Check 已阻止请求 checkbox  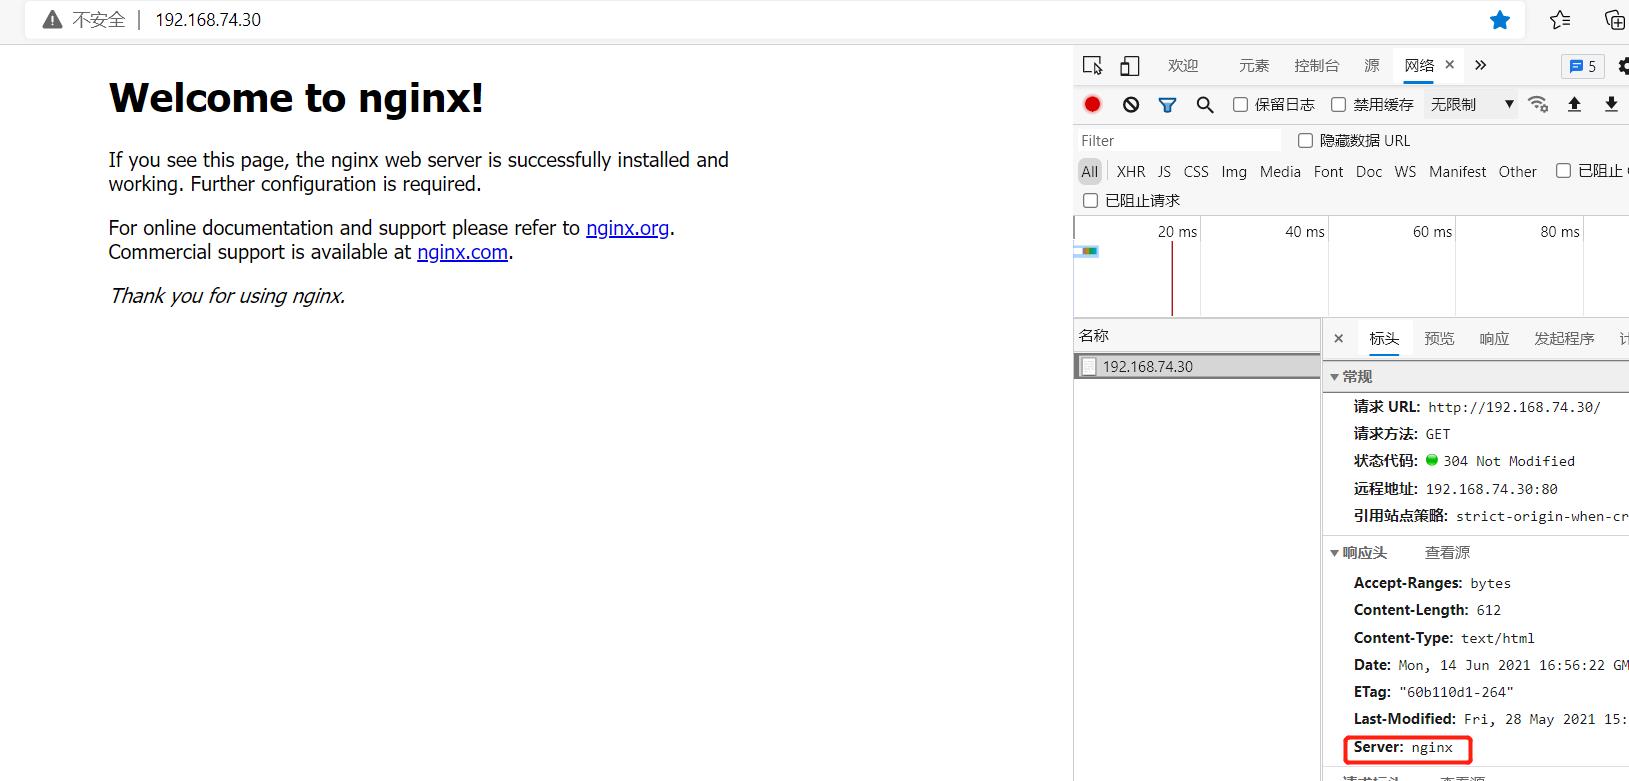coord(1090,200)
